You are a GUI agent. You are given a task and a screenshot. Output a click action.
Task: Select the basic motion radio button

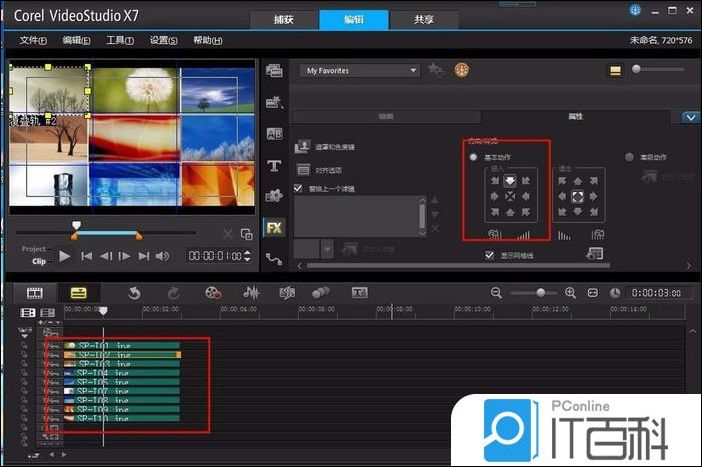click(473, 157)
